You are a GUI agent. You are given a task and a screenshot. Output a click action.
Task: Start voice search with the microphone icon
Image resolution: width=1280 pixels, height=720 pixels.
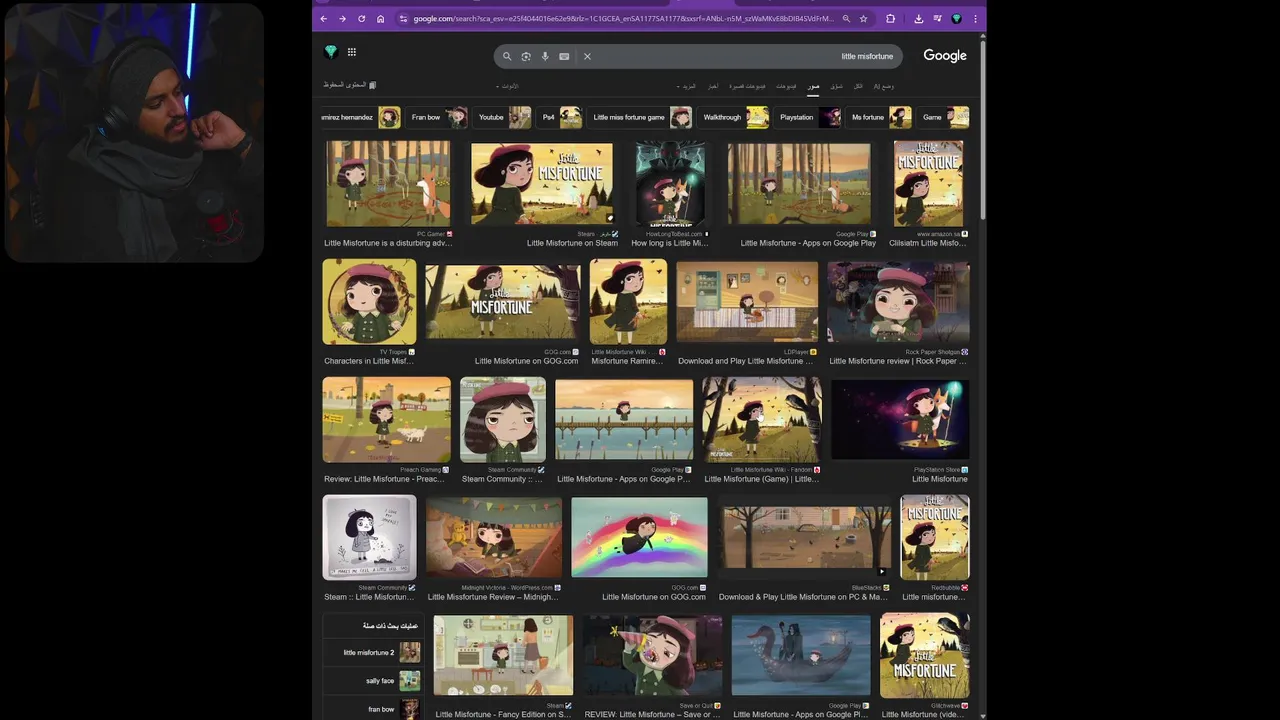(545, 56)
